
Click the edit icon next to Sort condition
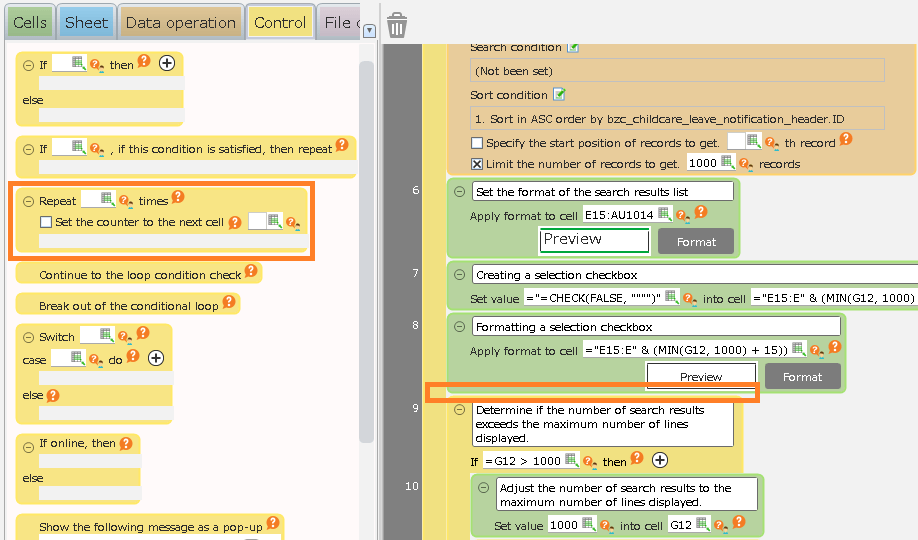[x=560, y=95]
